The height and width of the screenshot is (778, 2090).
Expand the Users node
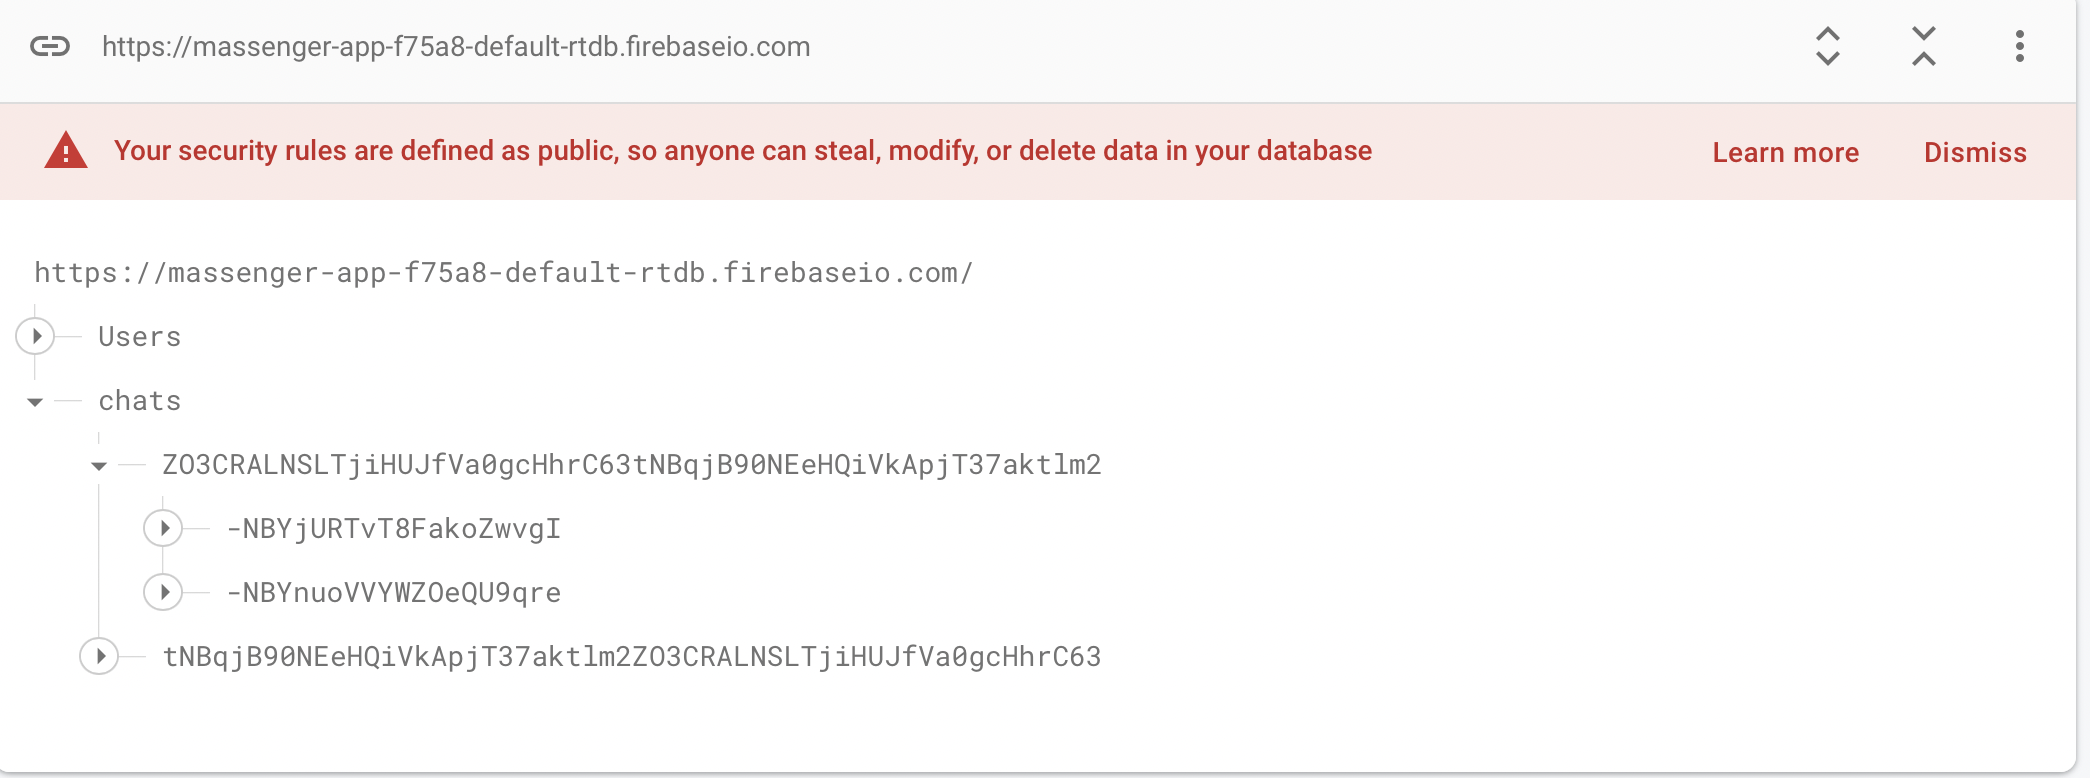pyautogui.click(x=36, y=336)
